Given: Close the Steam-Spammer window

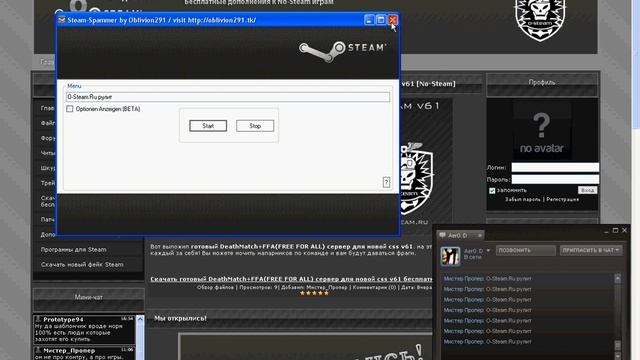Looking at the screenshot, I should tap(393, 20).
